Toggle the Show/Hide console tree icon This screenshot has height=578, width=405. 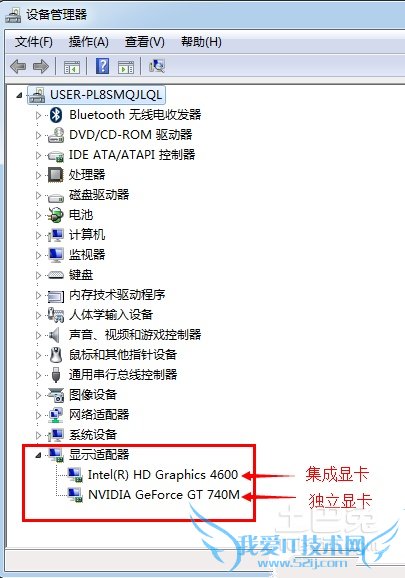pos(71,67)
